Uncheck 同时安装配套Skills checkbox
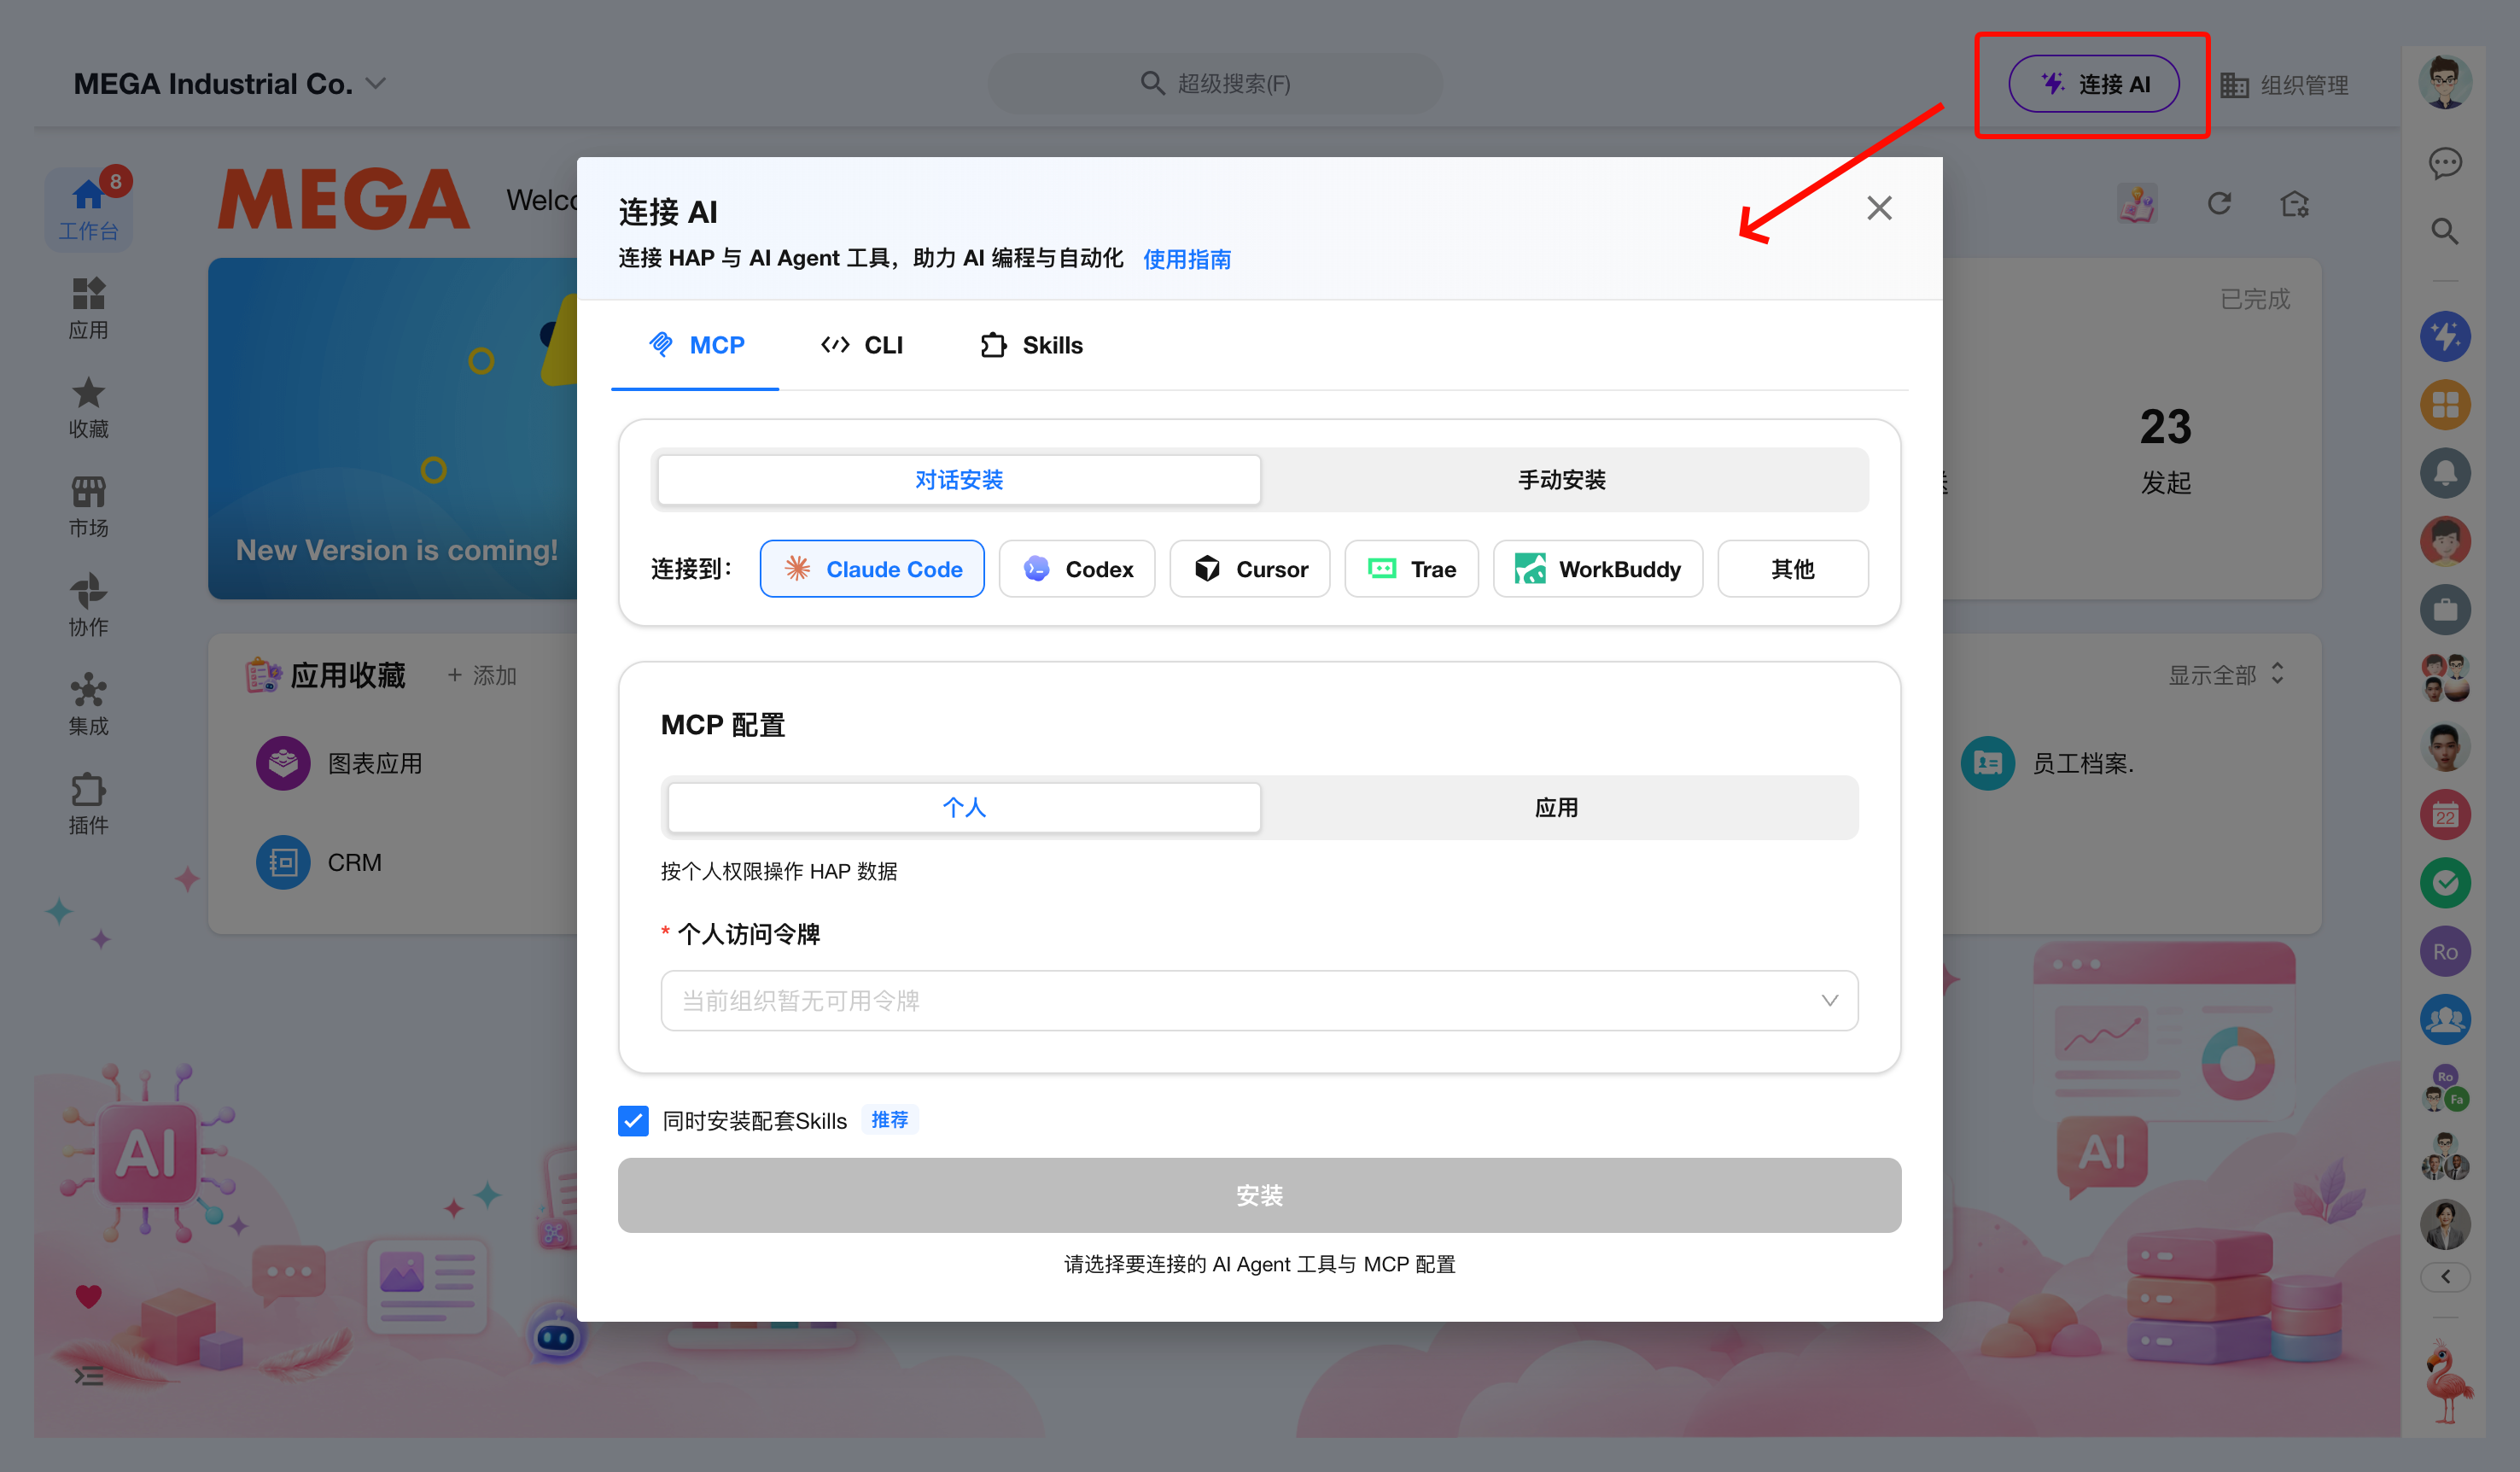The image size is (2520, 1472). (633, 1120)
